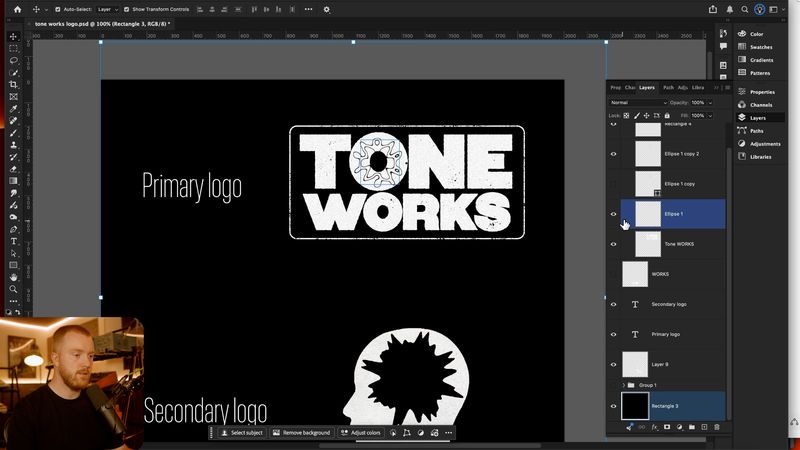The image size is (800, 450).
Task: Open the Share icon at top right
Action: [x=713, y=9]
